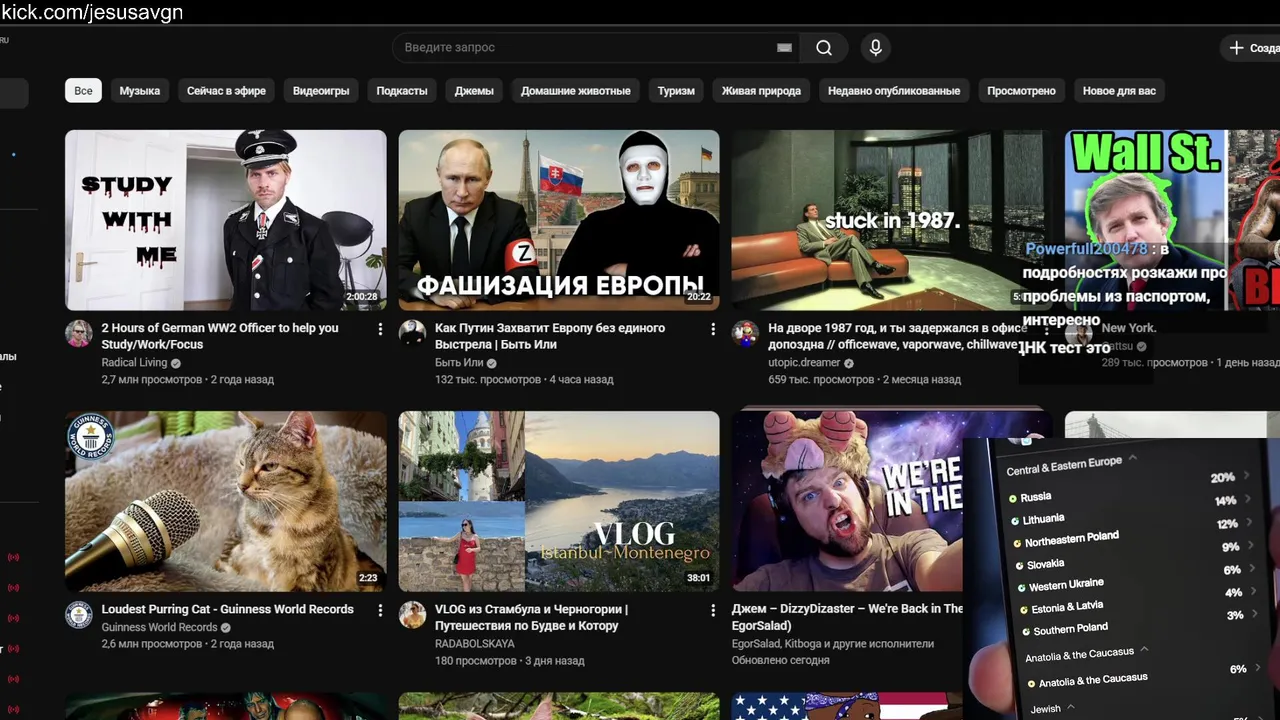Go to Быть Или channel name

coord(459,363)
